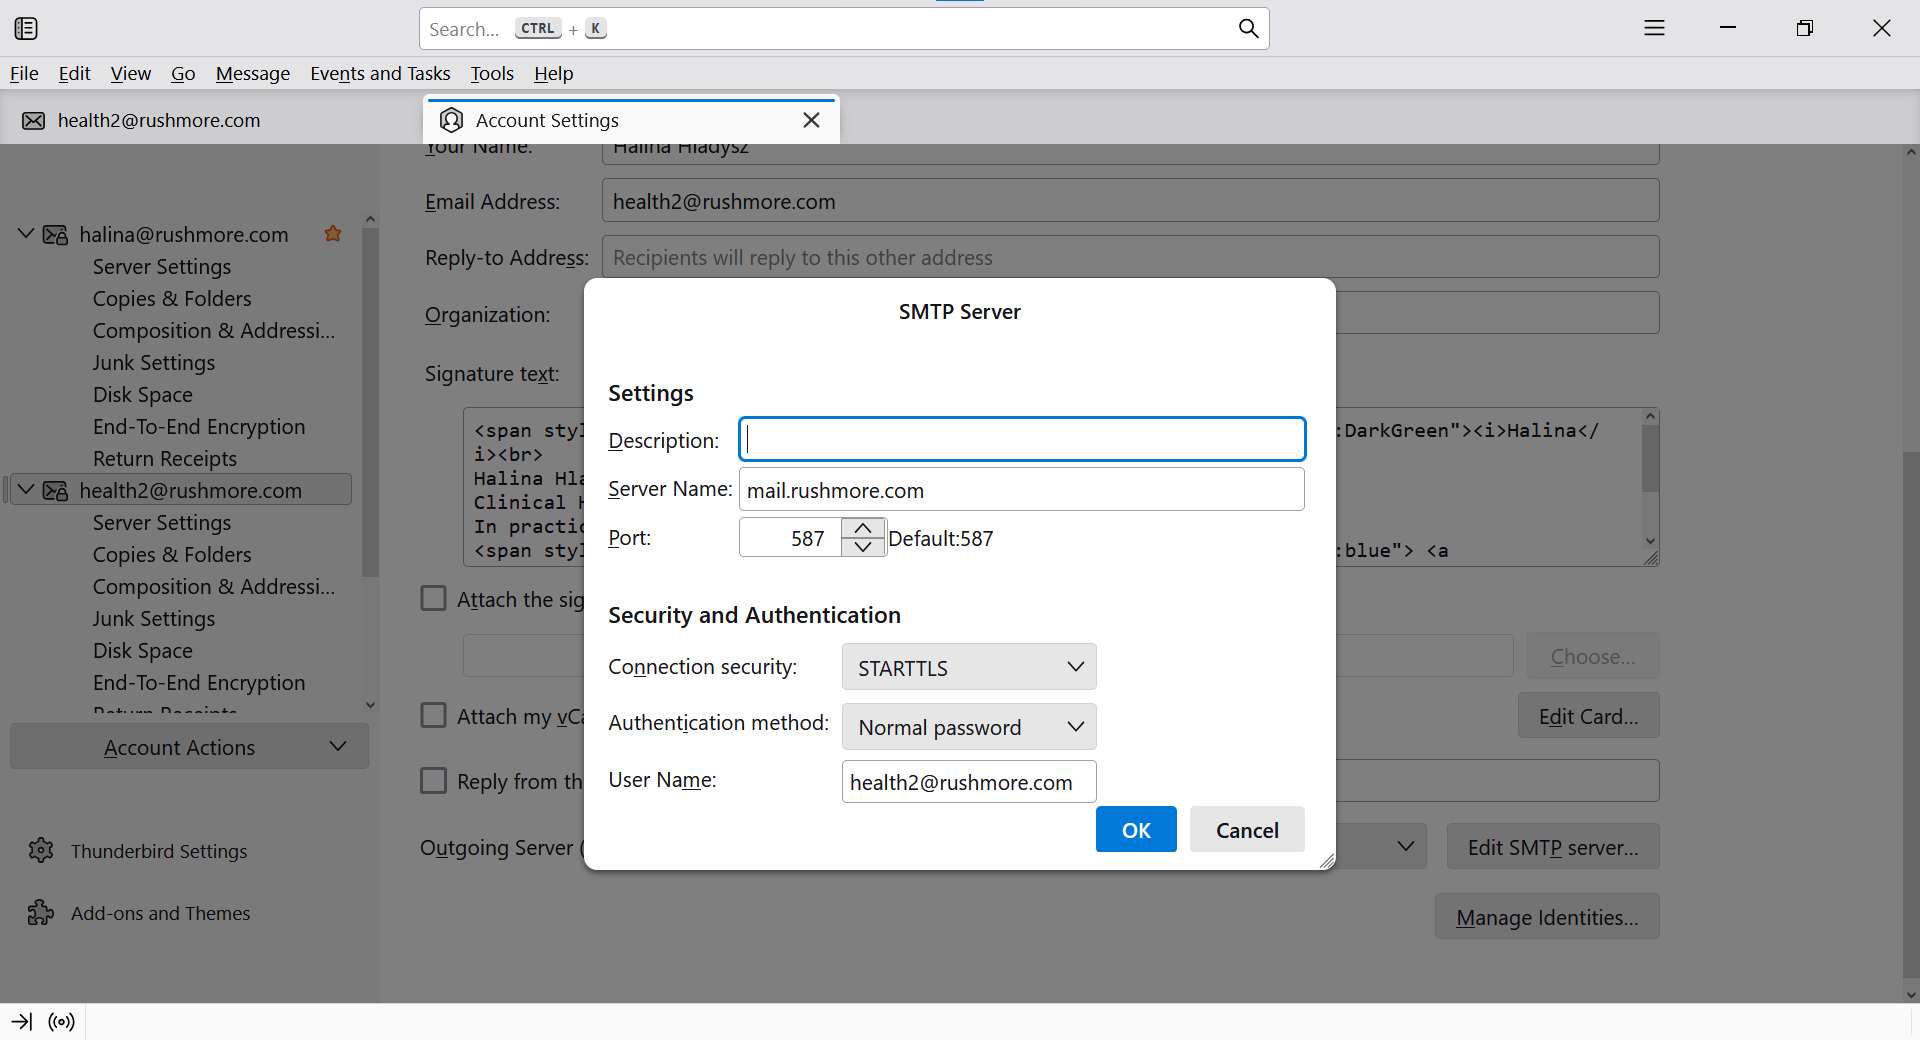The height and width of the screenshot is (1040, 1920).
Task: Increase the Port value with up arrow
Action: pos(863,528)
